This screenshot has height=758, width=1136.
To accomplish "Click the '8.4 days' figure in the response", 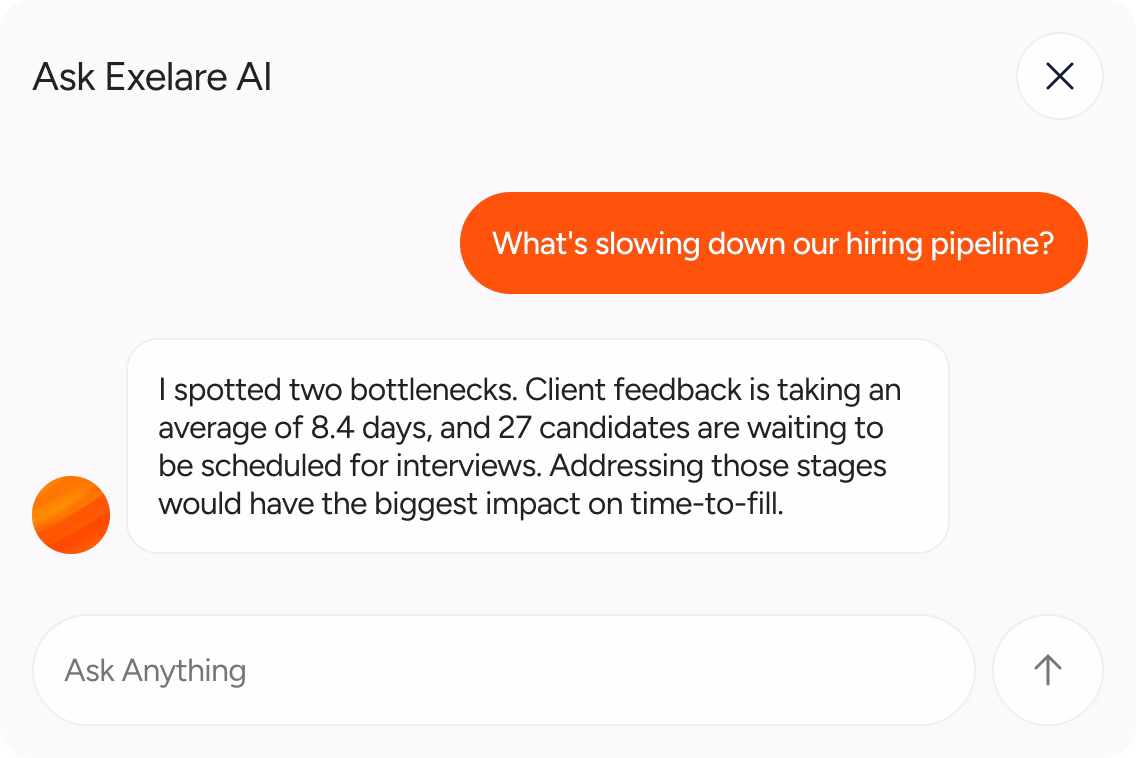I will [x=372, y=428].
